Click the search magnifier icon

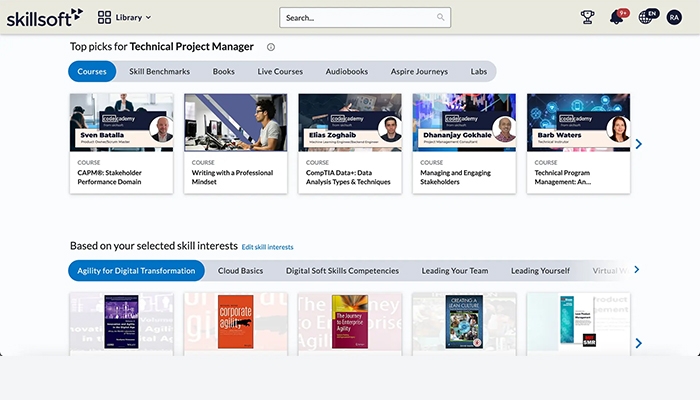coord(441,17)
